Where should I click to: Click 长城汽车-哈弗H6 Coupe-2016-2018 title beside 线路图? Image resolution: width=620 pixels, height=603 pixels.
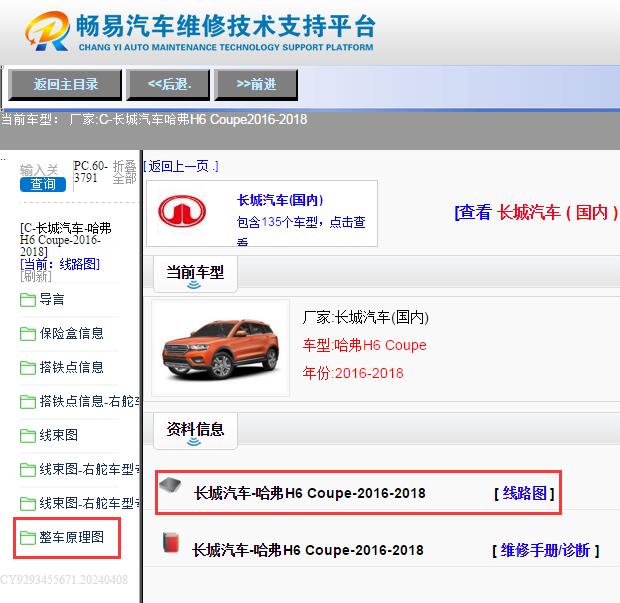(x=310, y=493)
